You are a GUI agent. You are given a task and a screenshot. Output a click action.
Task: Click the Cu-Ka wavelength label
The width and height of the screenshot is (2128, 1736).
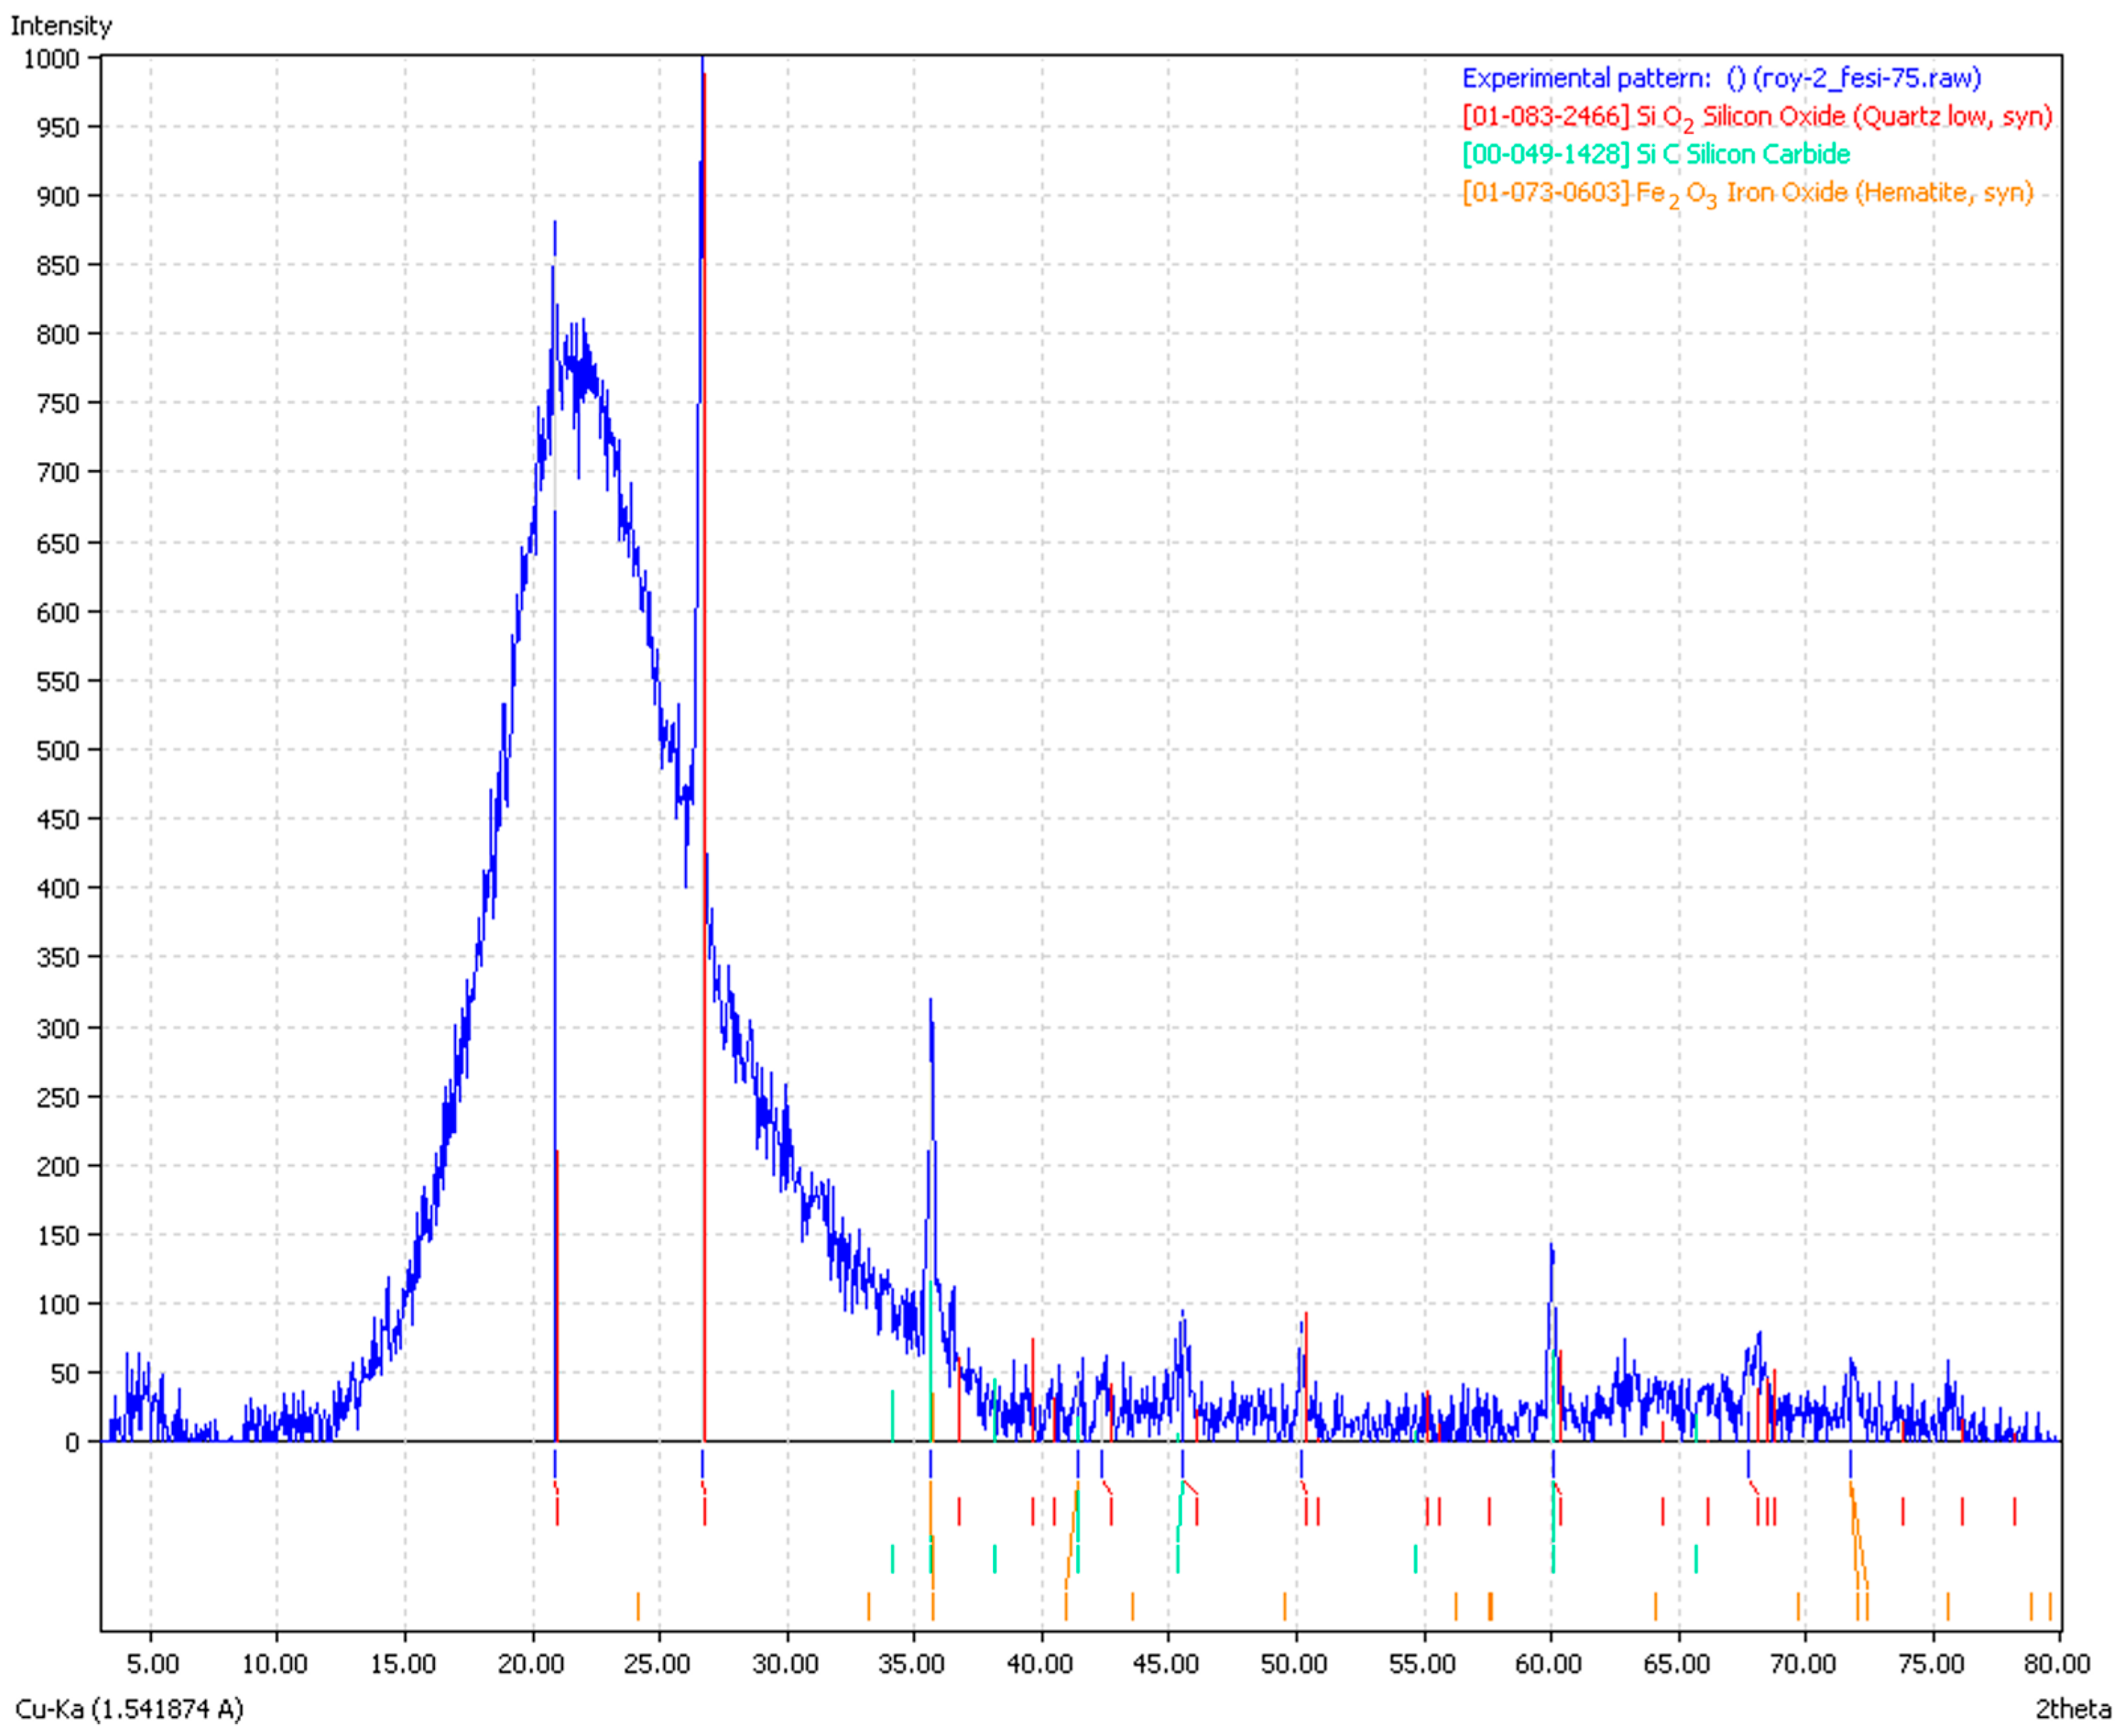coord(129,1709)
